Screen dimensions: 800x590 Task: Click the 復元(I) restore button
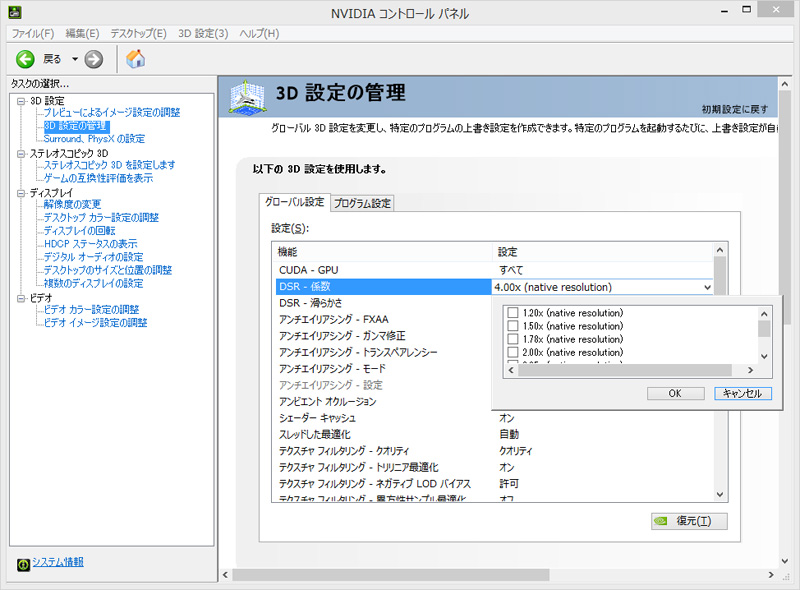click(689, 521)
